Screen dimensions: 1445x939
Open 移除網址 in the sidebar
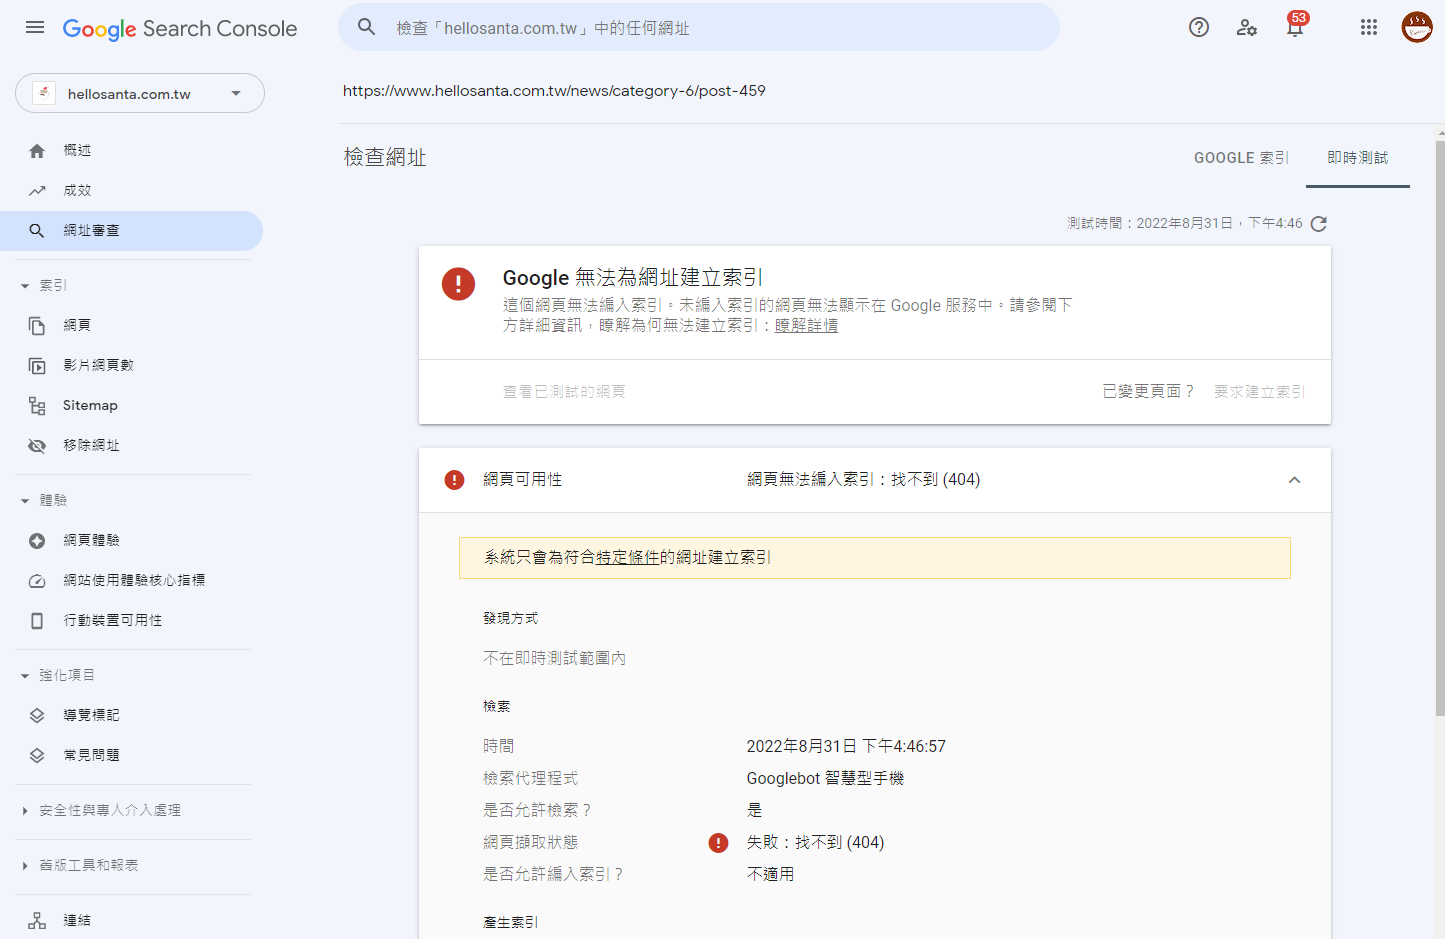coord(131,446)
